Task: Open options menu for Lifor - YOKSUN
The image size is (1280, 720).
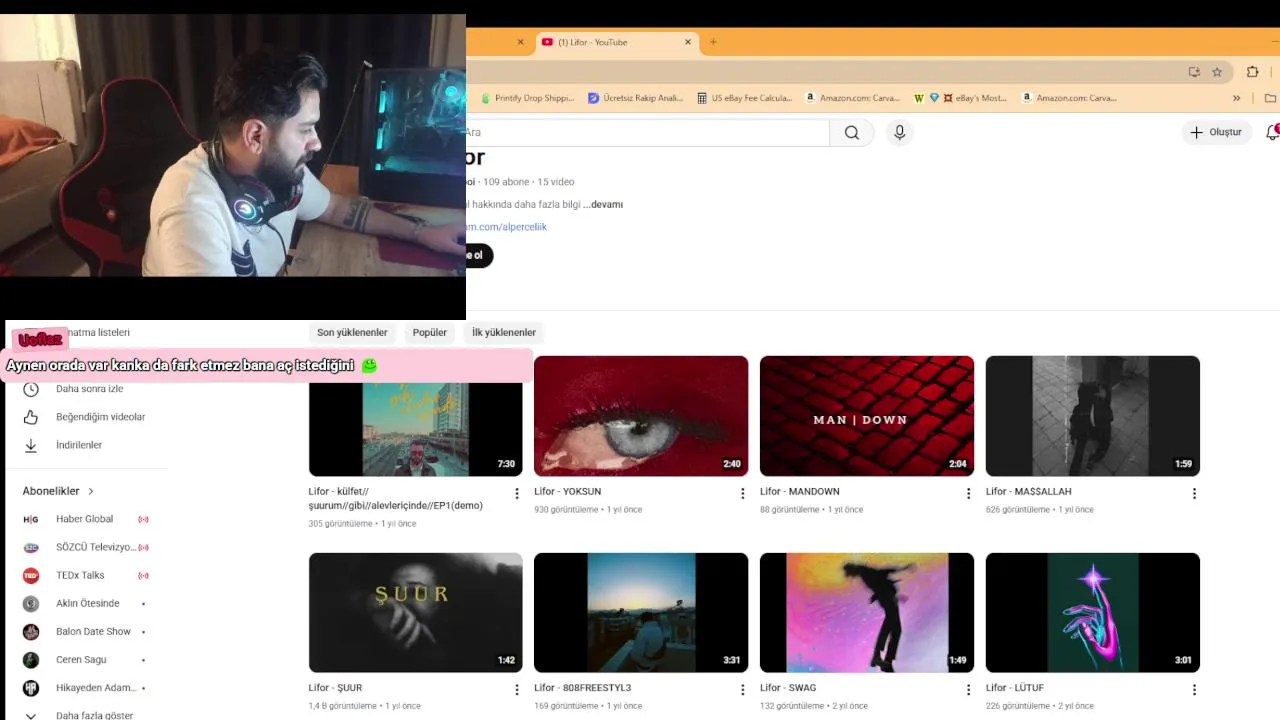Action: tap(743, 493)
